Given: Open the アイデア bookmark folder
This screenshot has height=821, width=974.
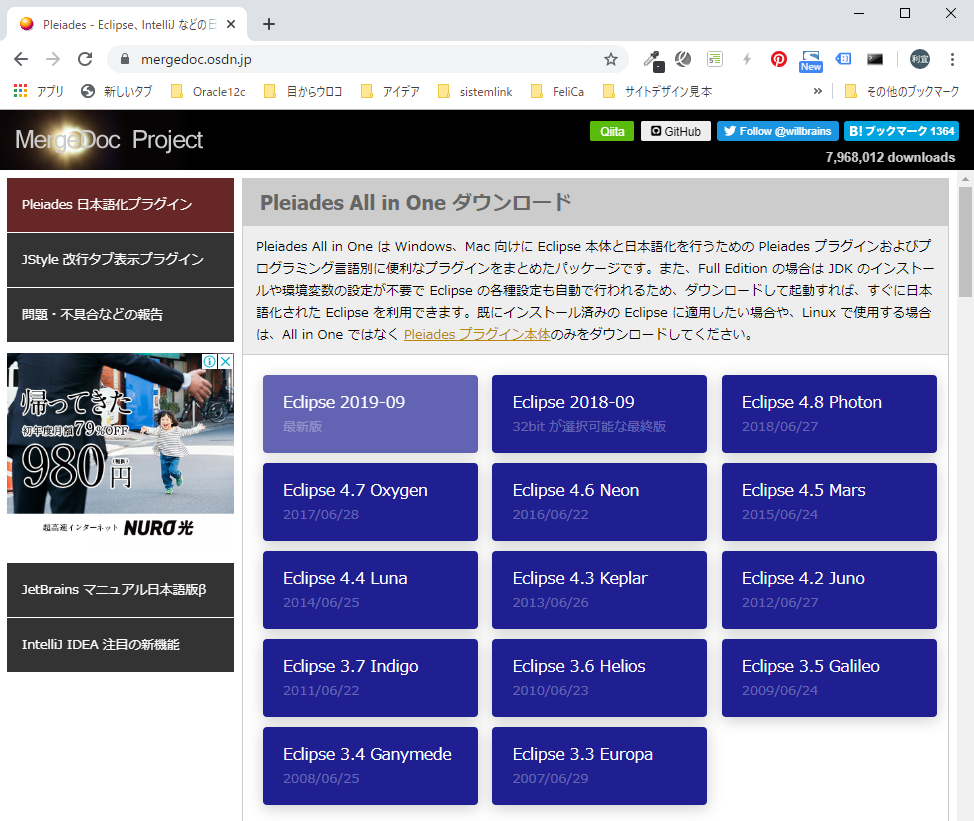Looking at the screenshot, I should pos(391,91).
